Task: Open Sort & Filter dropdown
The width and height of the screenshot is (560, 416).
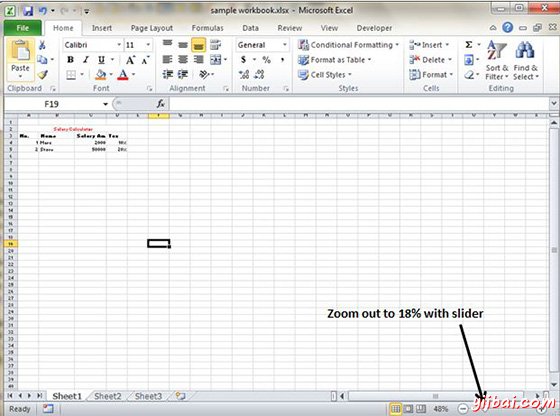Action: tap(496, 60)
